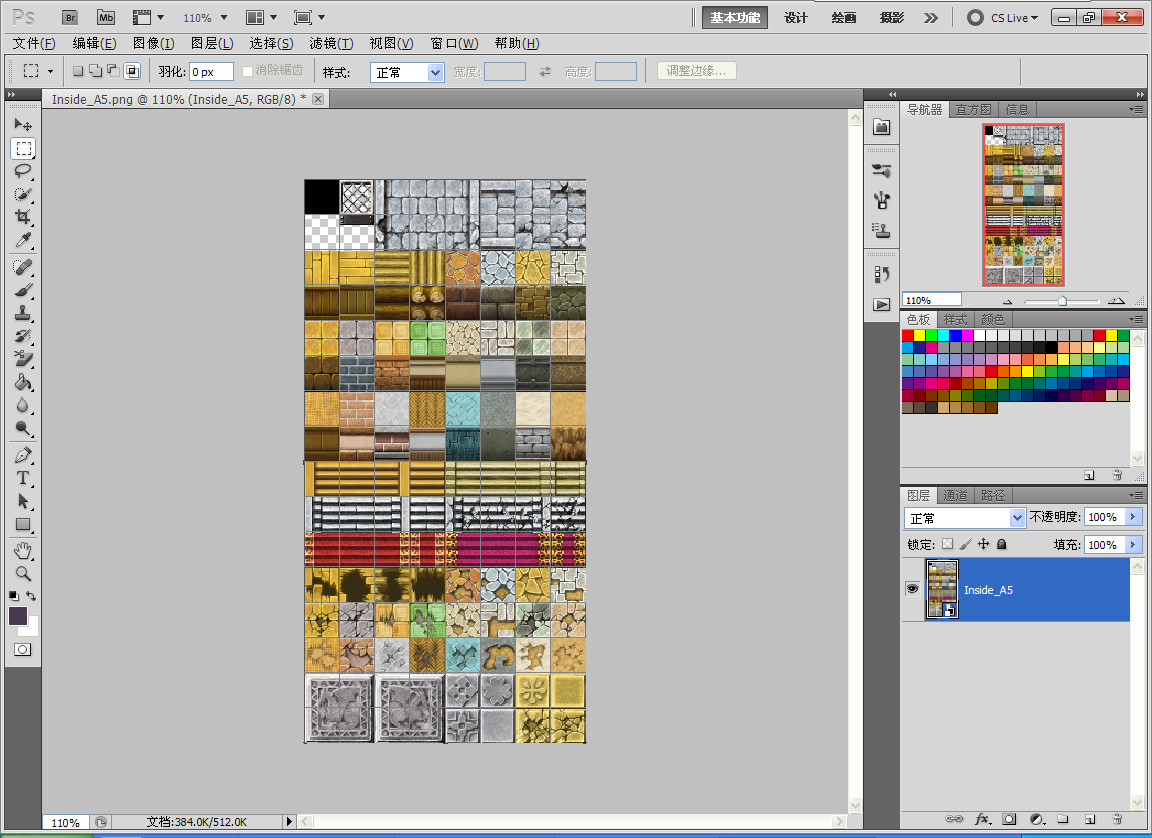1152x838 pixels.
Task: Expand the CS Live menu
Action: (1004, 18)
